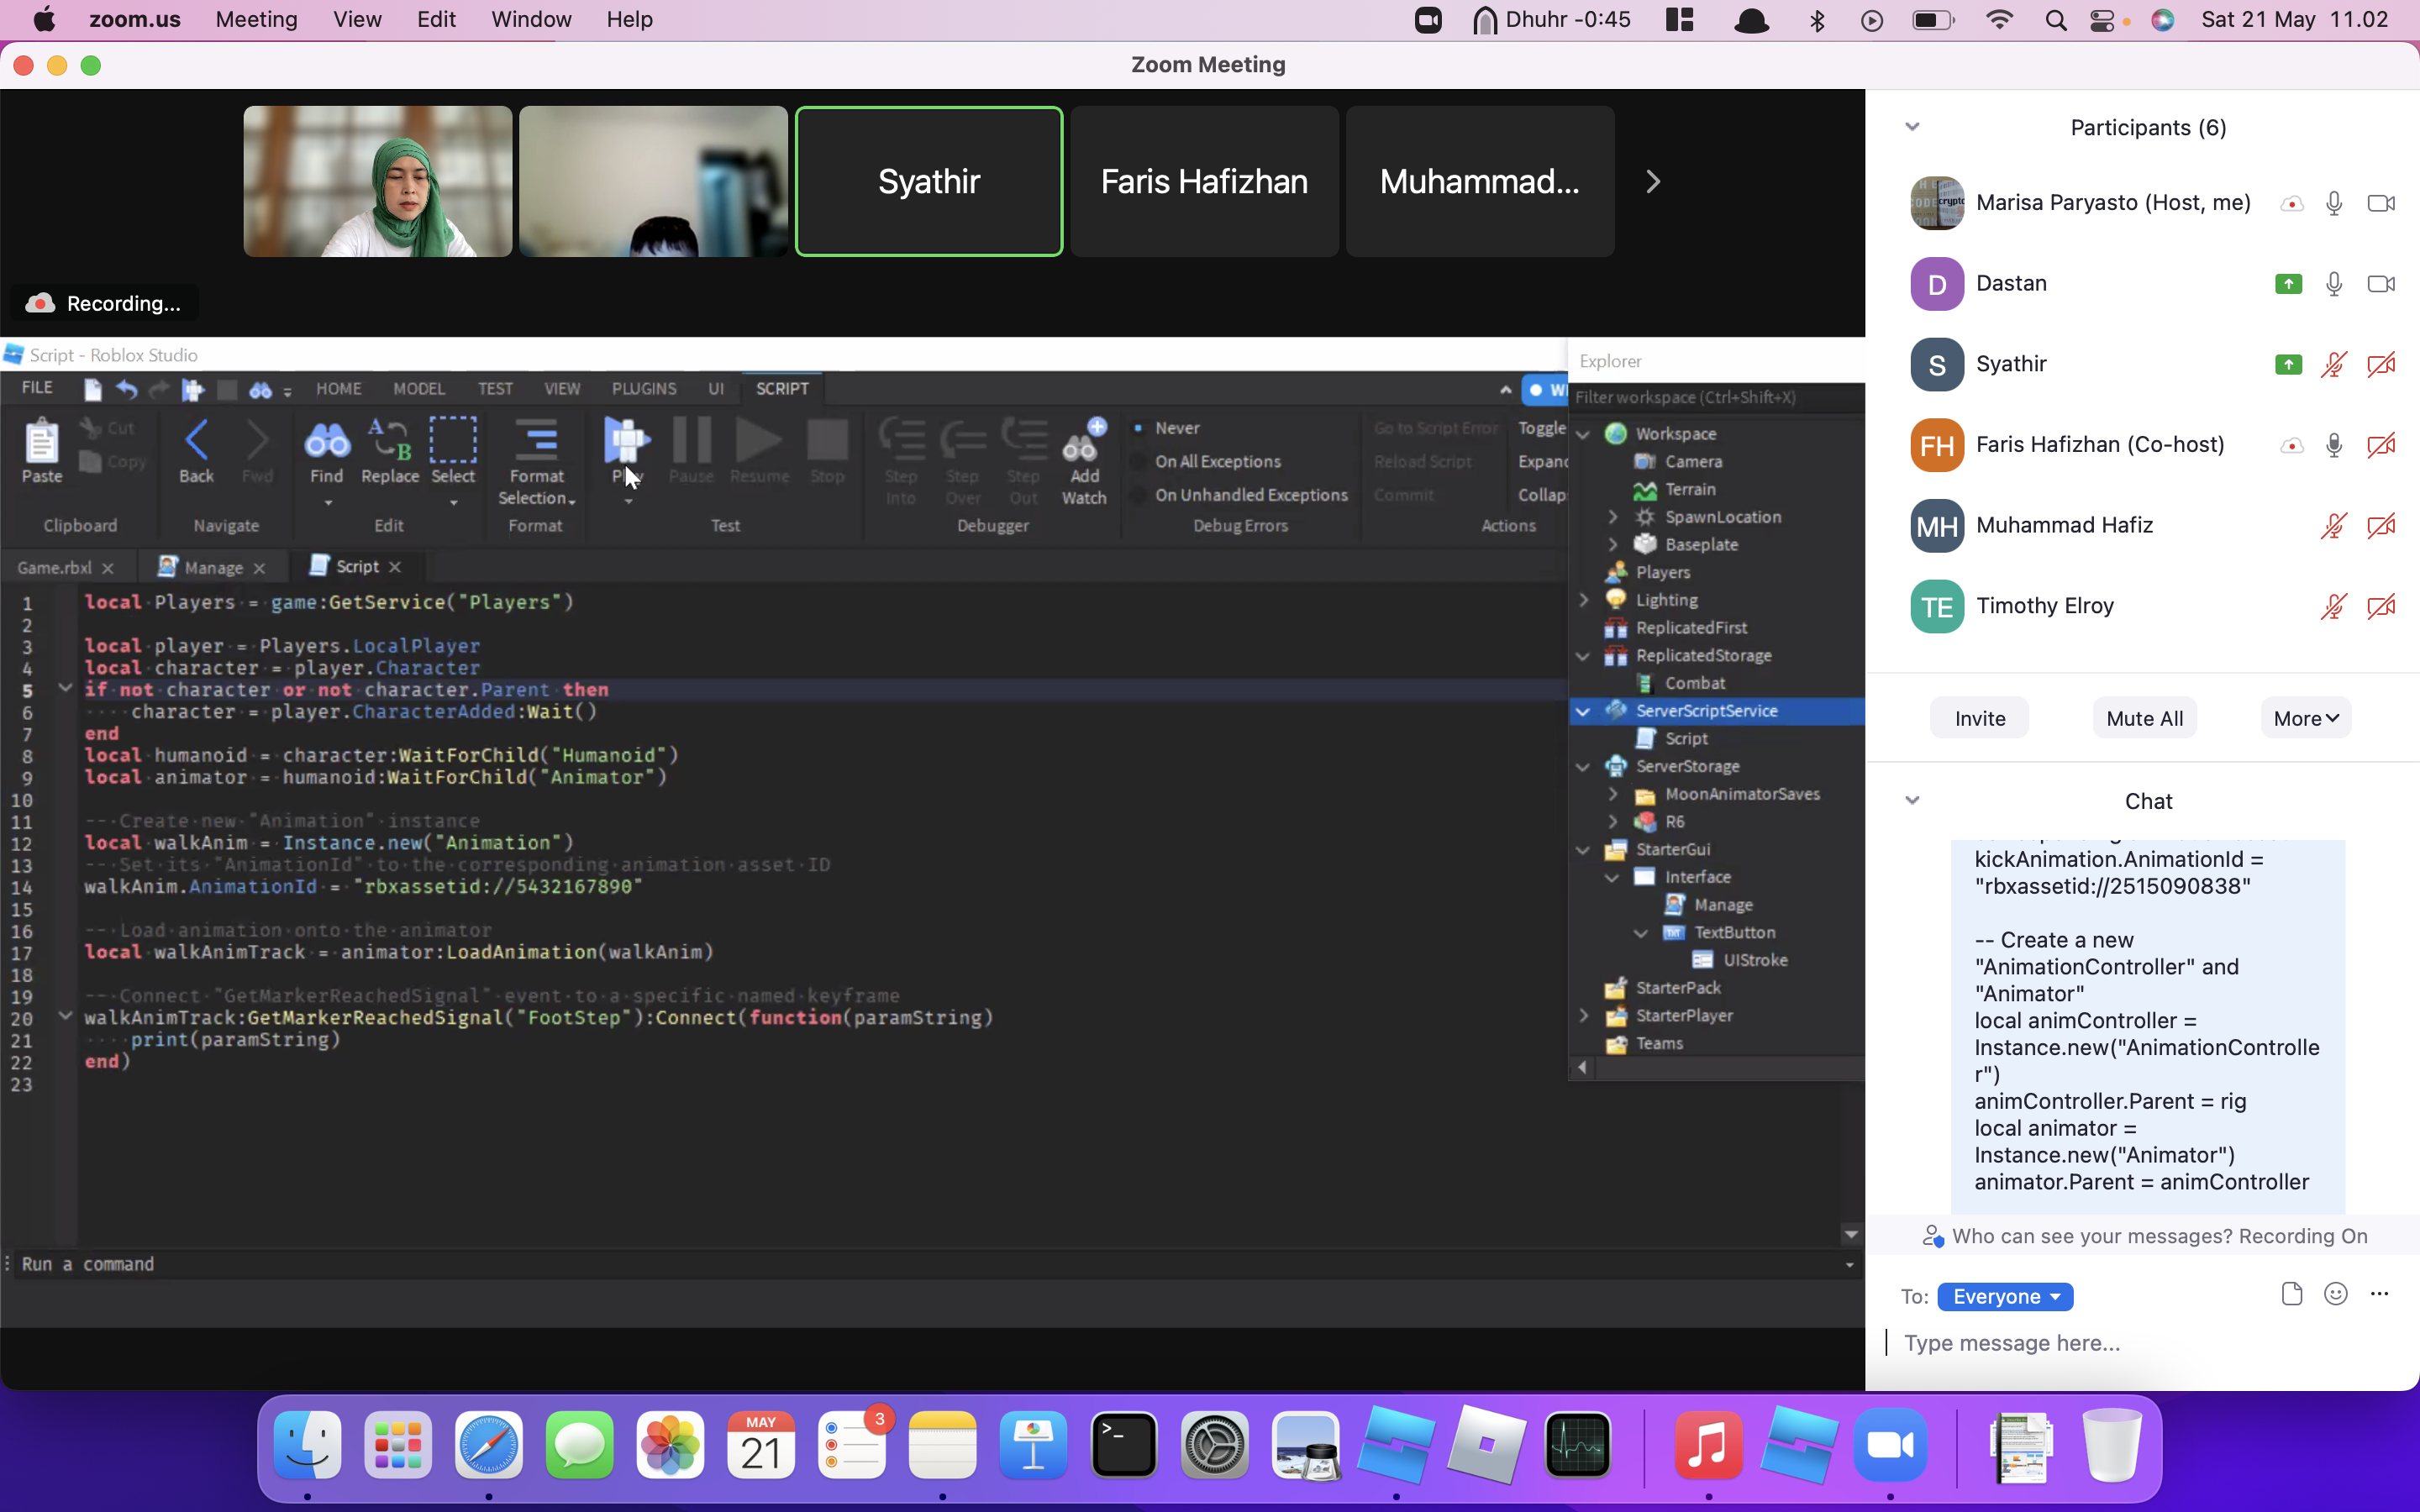Click the Spotlight search icon in menu bar

pyautogui.click(x=2055, y=20)
